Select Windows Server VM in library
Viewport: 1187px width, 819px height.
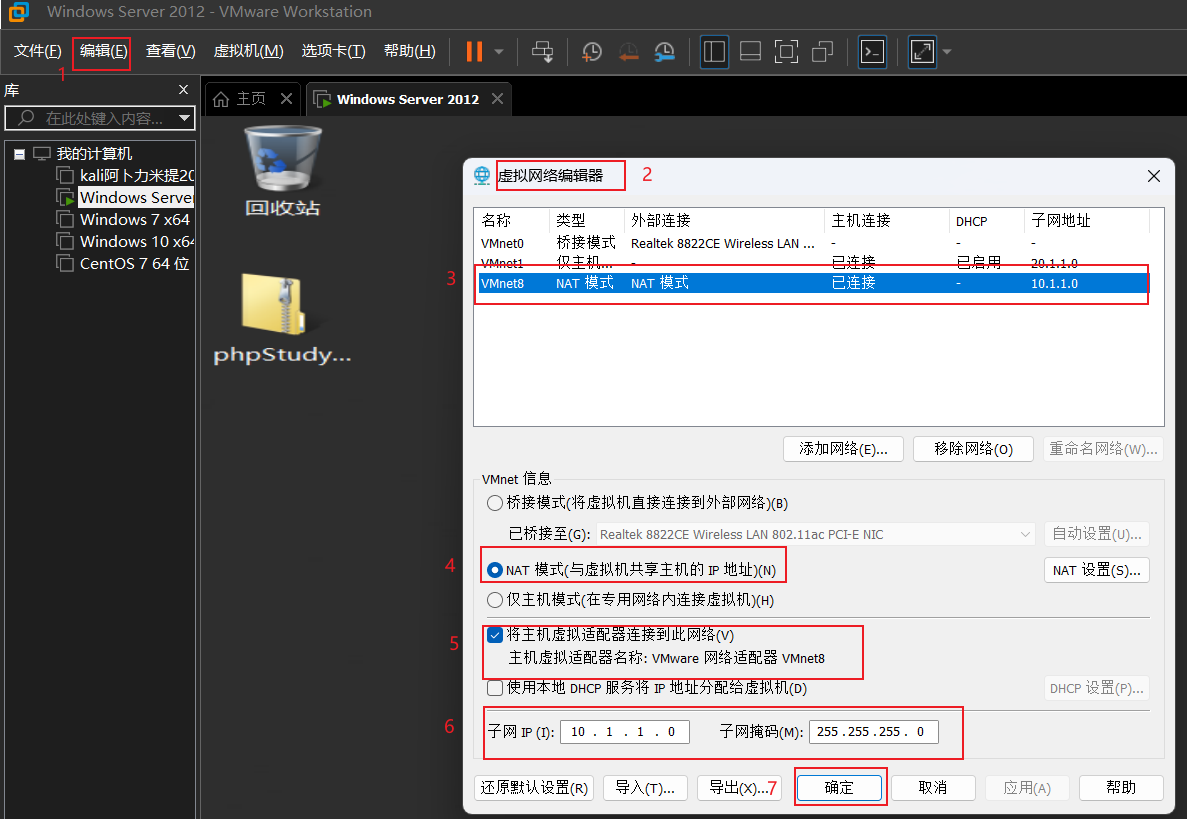(x=126, y=198)
